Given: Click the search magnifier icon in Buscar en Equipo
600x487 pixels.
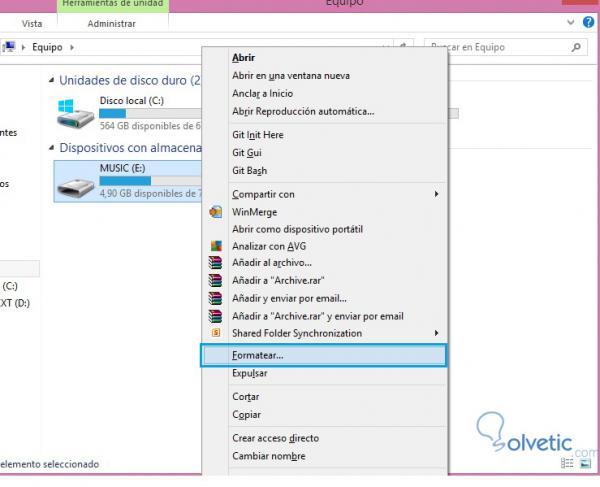Looking at the screenshot, I should pos(576,47).
